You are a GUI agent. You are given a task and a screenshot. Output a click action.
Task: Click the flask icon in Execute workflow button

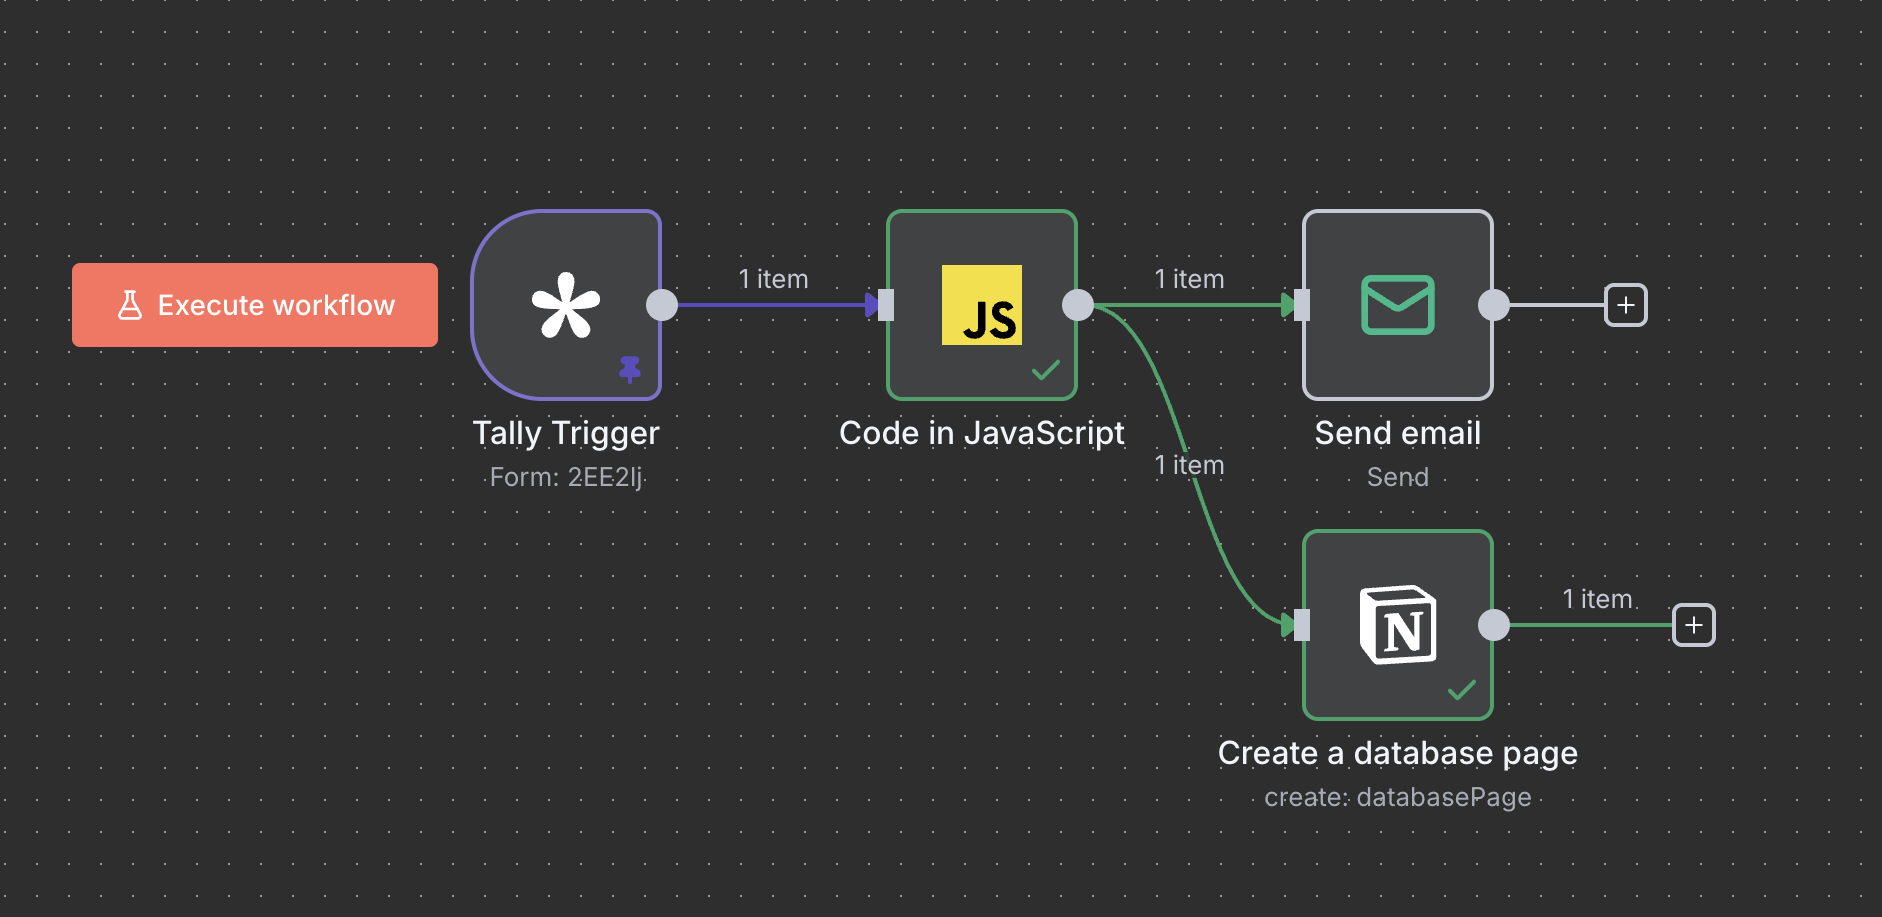(x=131, y=304)
